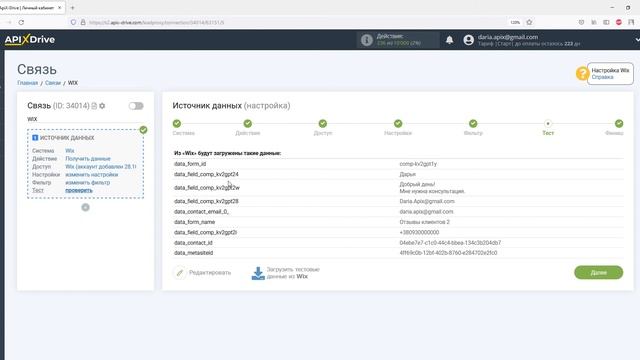Image resolution: width=640 pixels, height=360 pixels.
Task: Copy connection via document icon beside ID
Action: [94, 106]
